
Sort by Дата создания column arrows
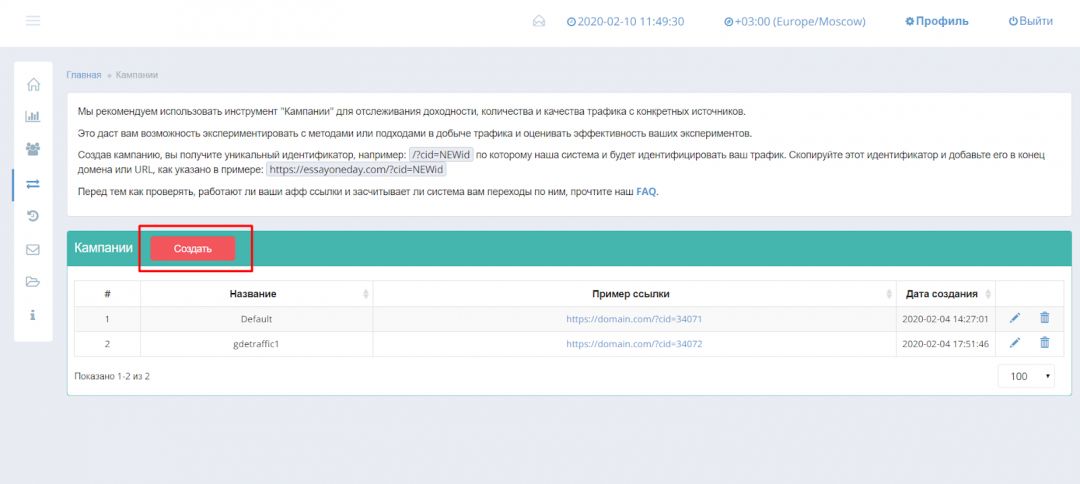pos(988,294)
